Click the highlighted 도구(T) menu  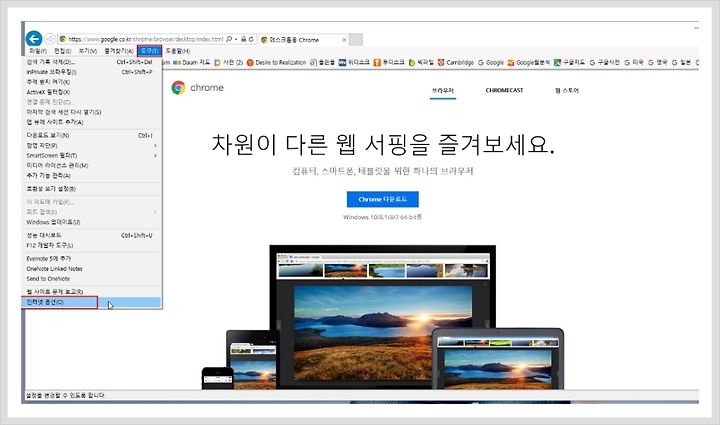point(149,51)
